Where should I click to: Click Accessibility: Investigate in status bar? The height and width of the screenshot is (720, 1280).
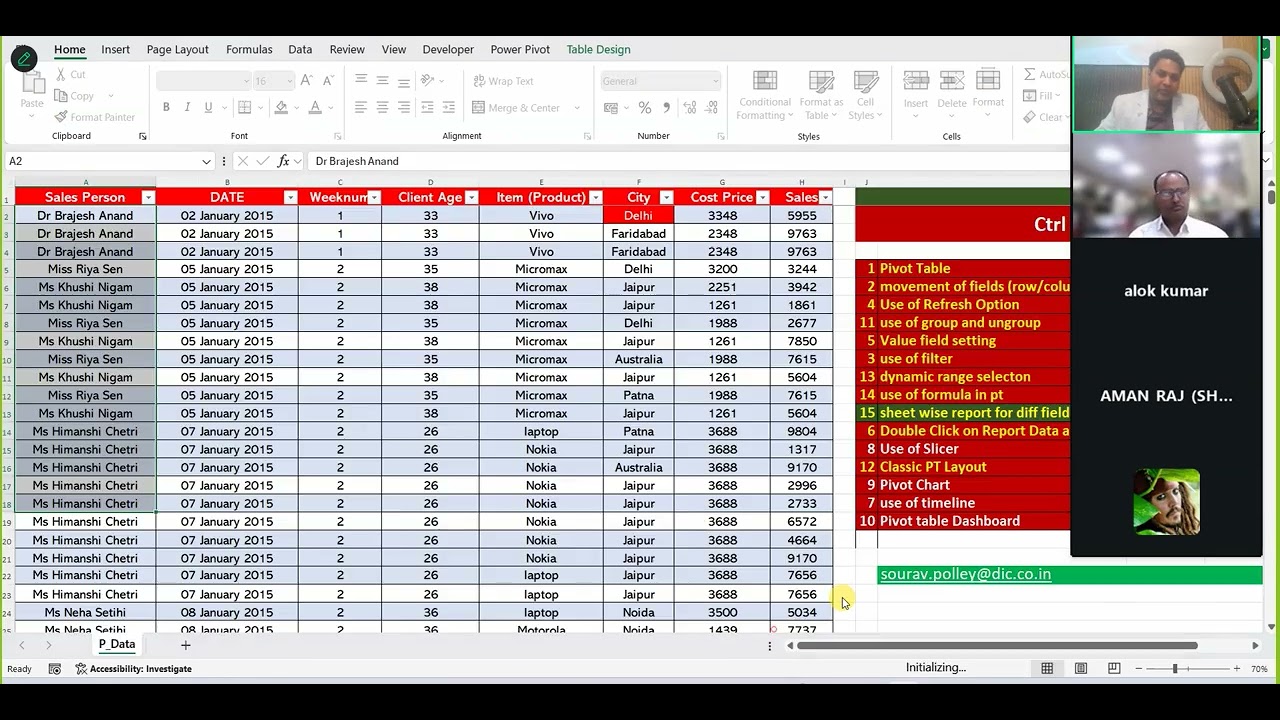134,669
